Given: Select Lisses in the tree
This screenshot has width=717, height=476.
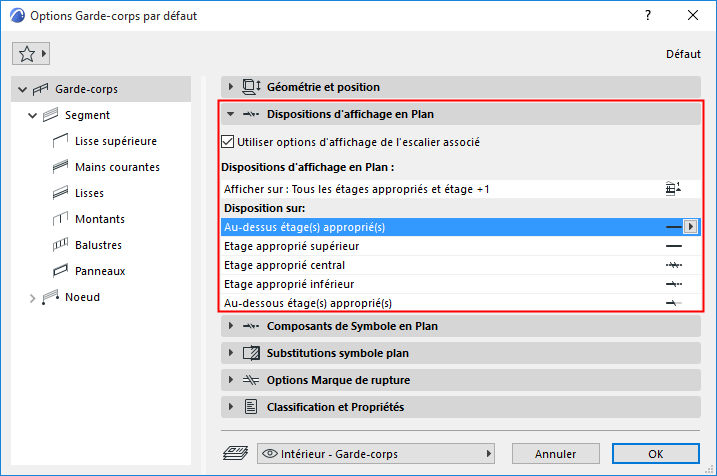Looking at the screenshot, I should pyautogui.click(x=89, y=193).
